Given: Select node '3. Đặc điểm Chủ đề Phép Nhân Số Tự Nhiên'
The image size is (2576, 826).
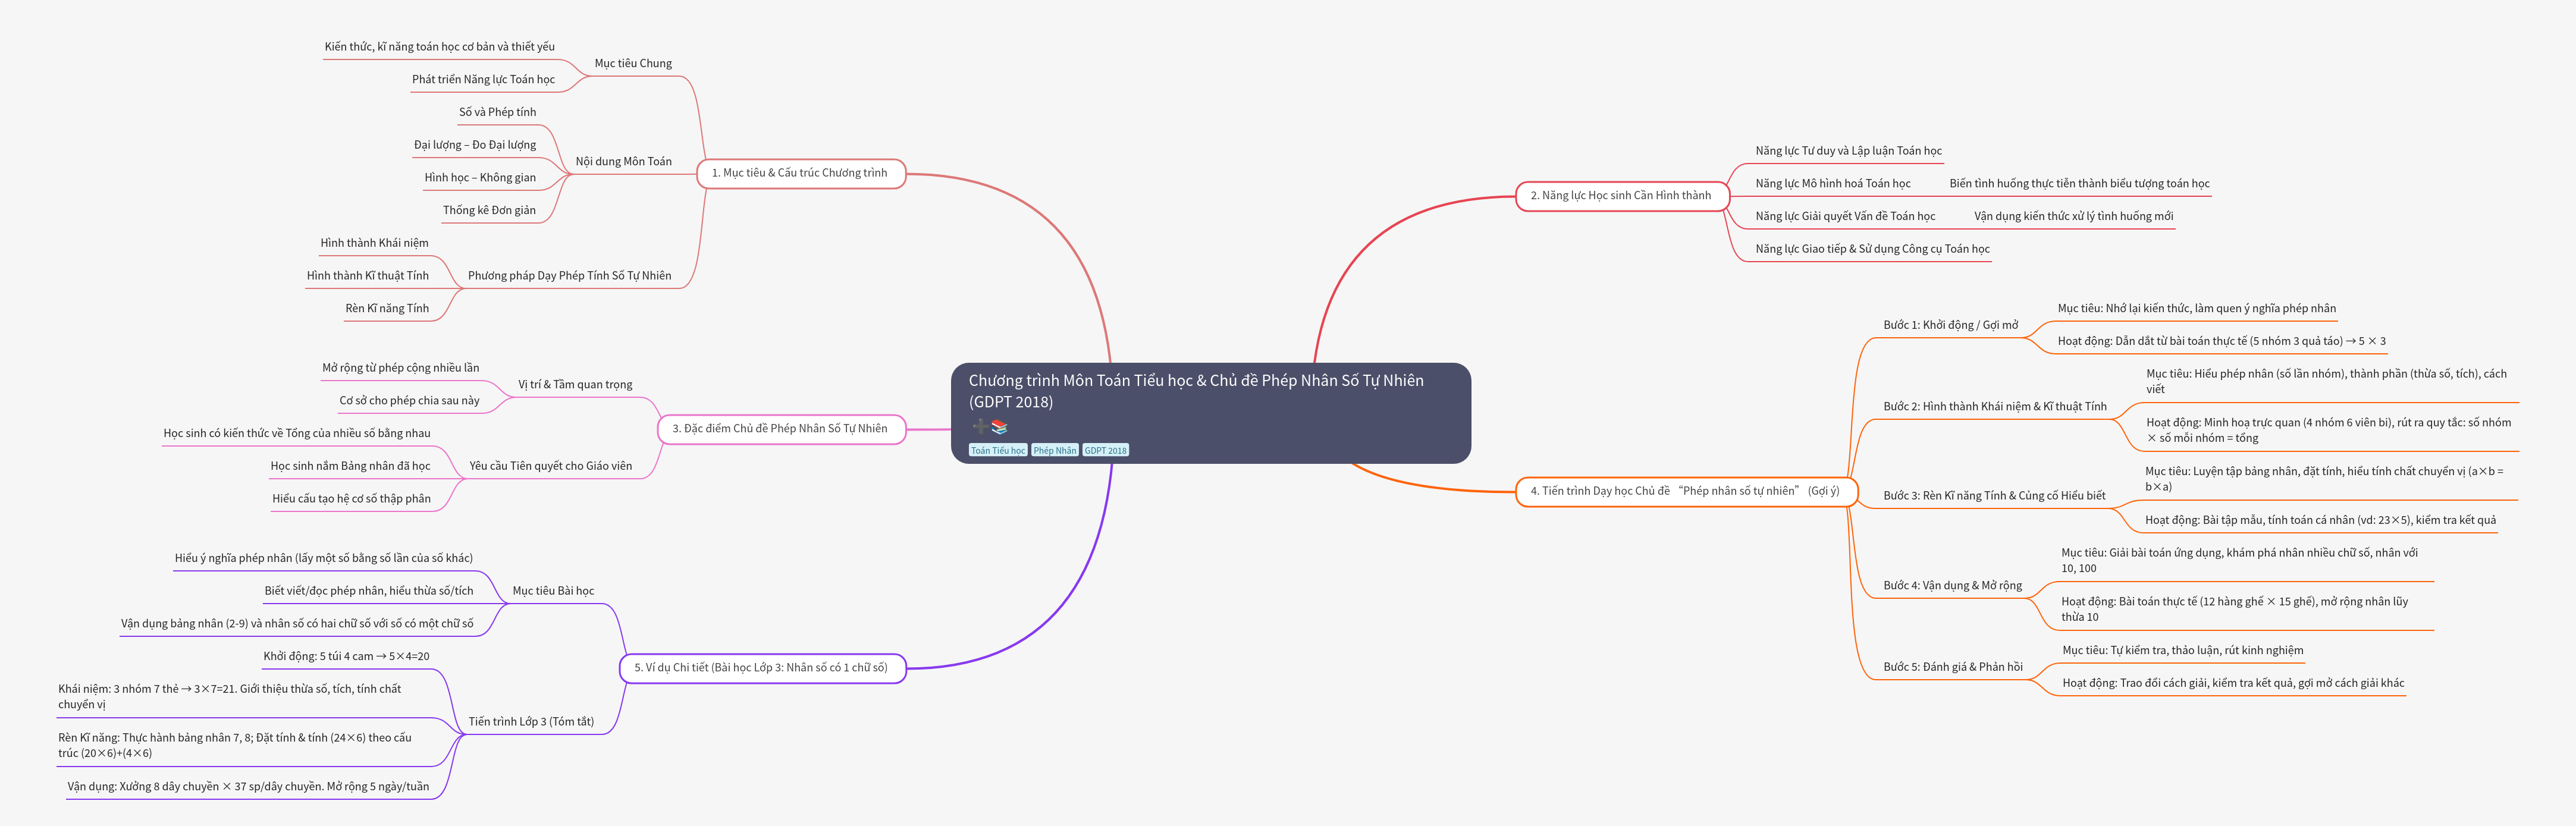Looking at the screenshot, I should point(779,429).
